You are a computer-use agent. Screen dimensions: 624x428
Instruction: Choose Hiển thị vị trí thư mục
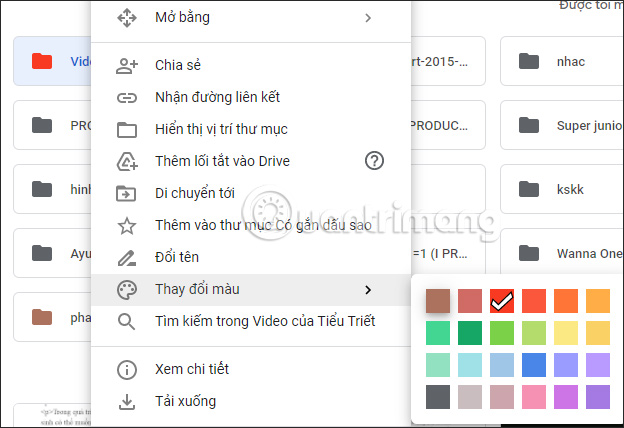click(235, 129)
